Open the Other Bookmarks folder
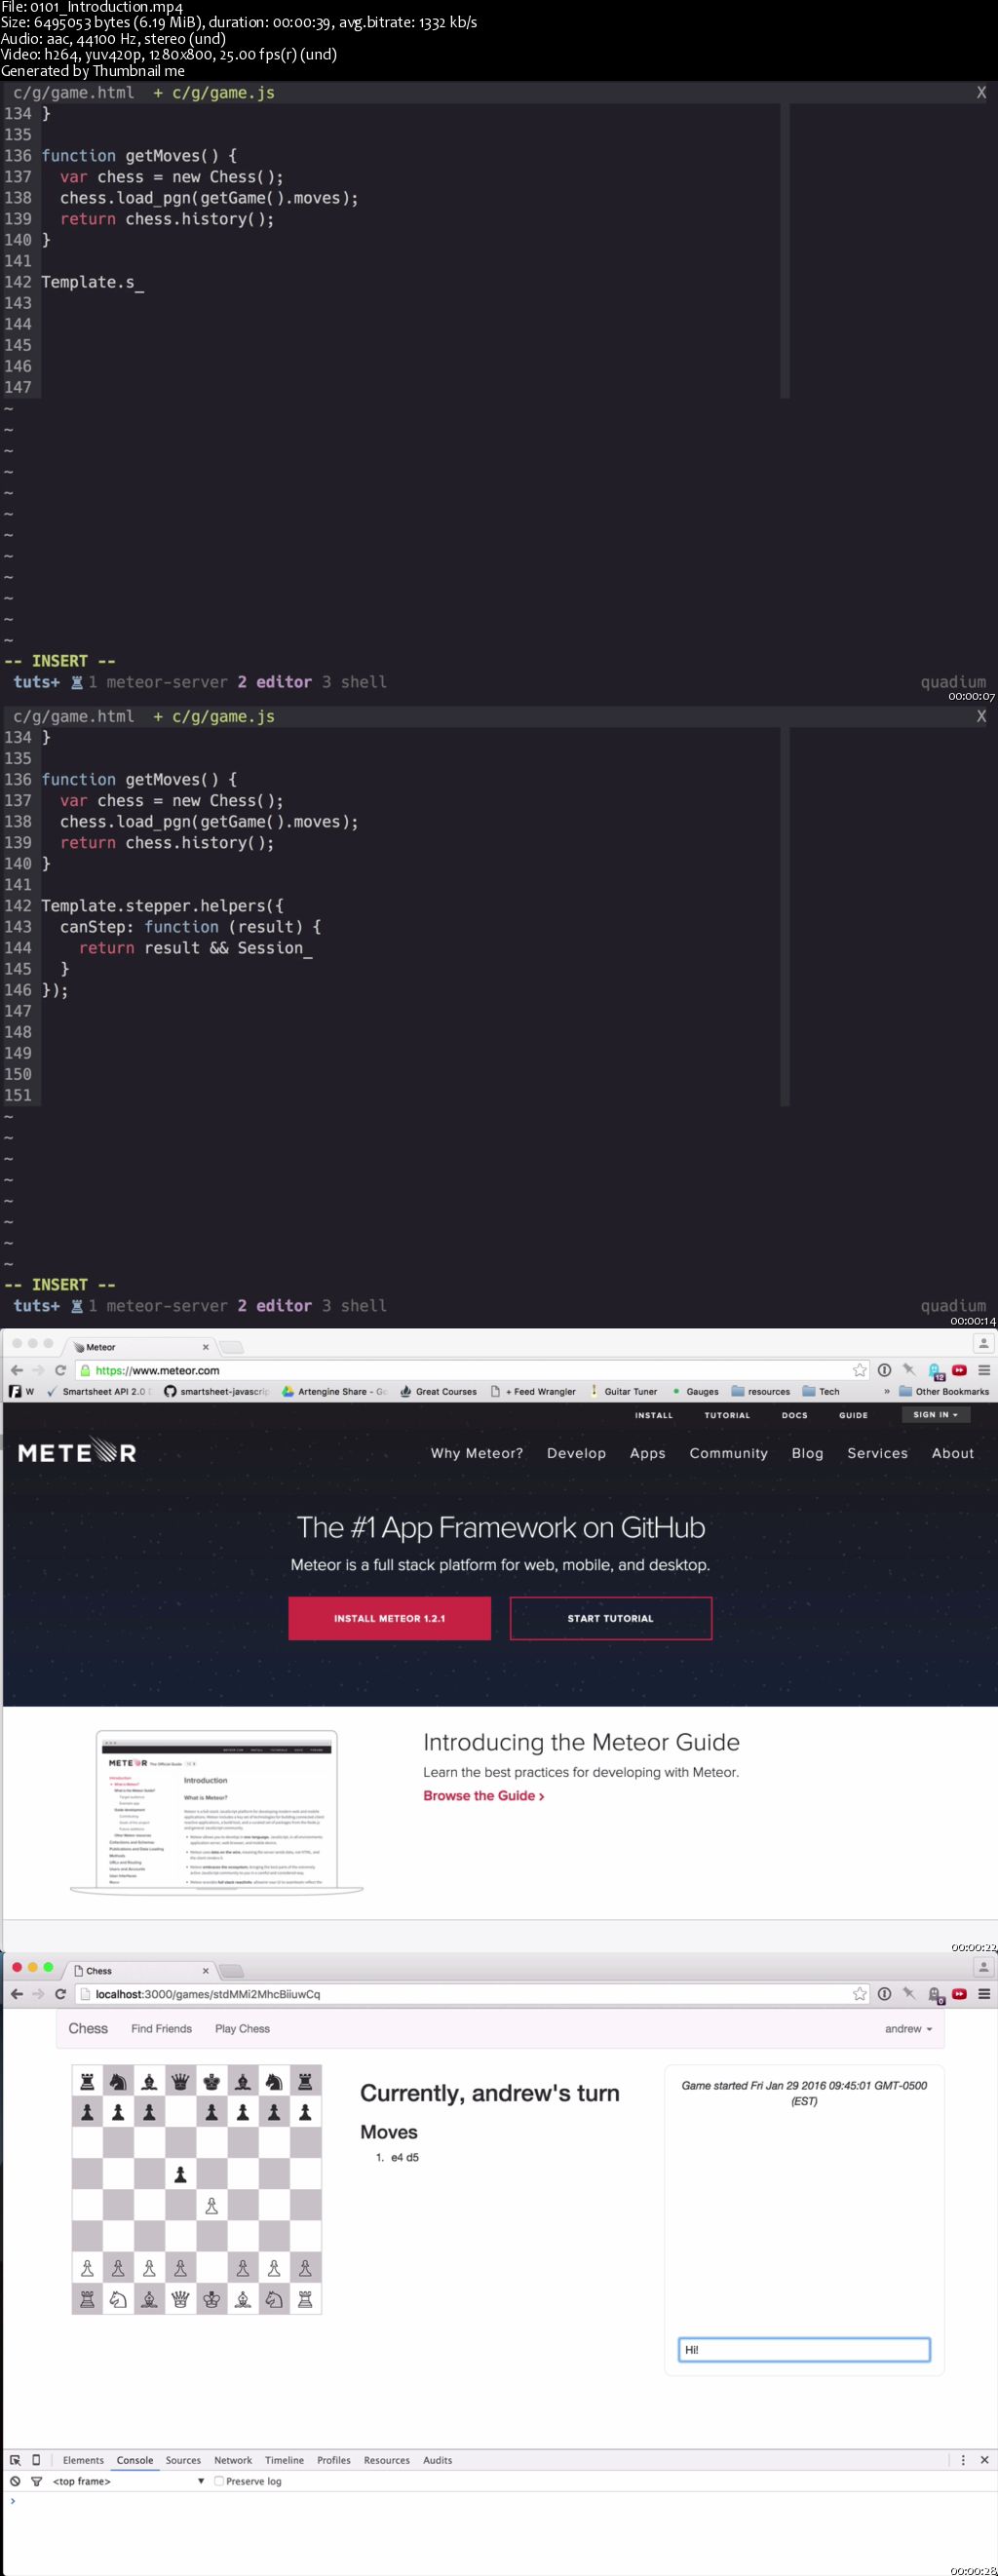998x2576 pixels. (x=943, y=1391)
